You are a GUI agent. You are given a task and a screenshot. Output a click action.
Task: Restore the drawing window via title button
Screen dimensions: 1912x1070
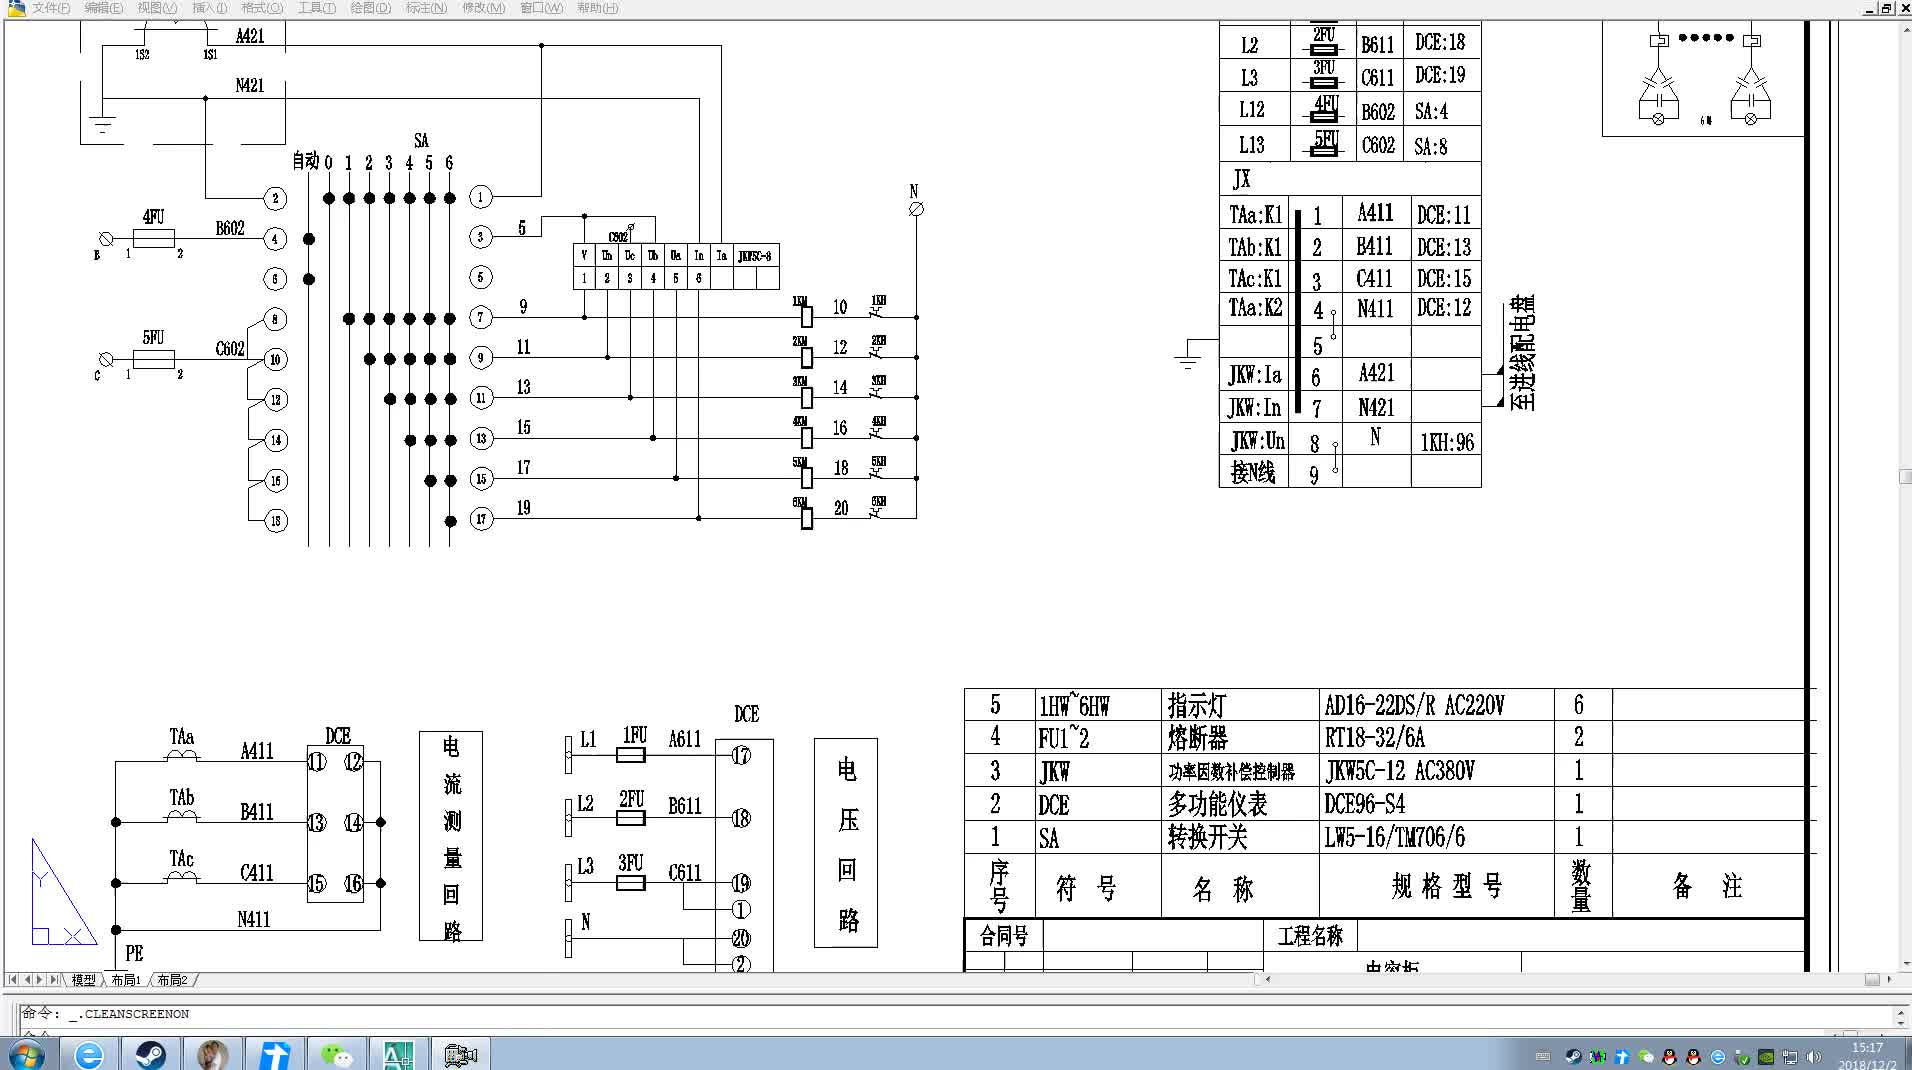1887,8
